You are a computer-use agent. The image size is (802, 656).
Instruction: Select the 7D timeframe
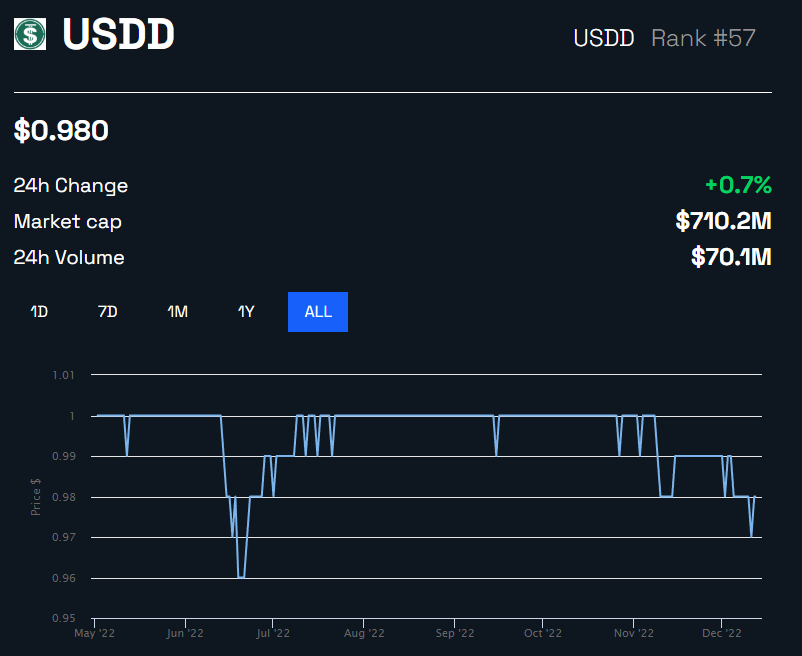(107, 311)
